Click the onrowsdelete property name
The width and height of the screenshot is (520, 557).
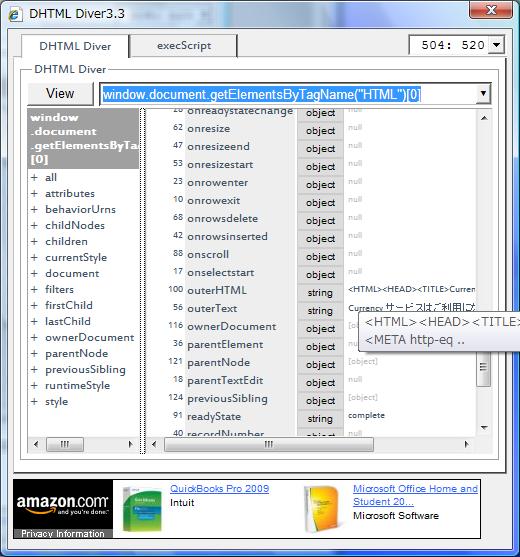pyautogui.click(x=222, y=218)
